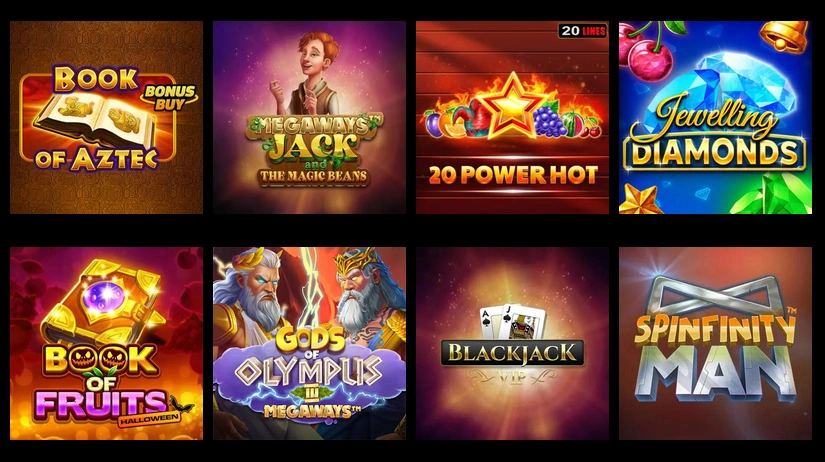Click the Halloween label on Book of Fruits
This screenshot has width=825, height=462.
coord(149,419)
